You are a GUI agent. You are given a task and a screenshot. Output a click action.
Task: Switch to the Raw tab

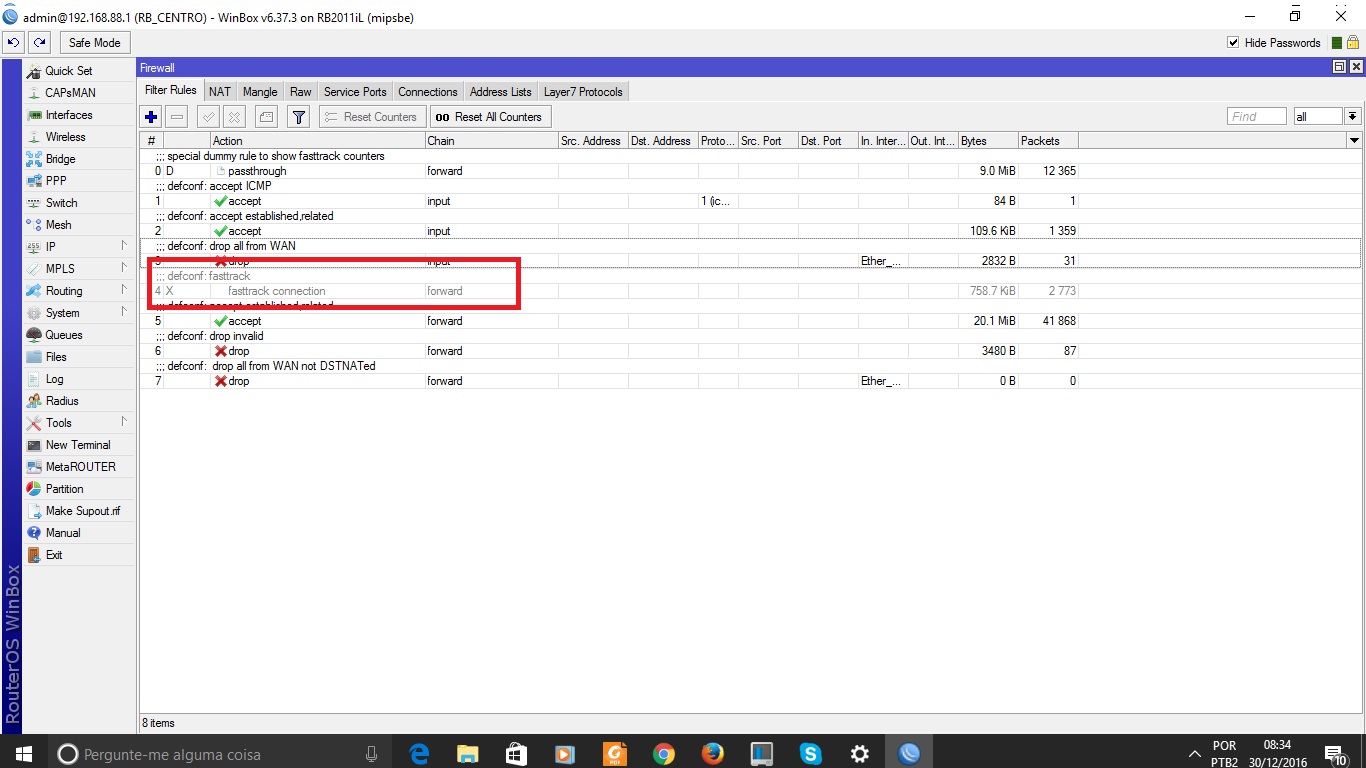click(301, 92)
